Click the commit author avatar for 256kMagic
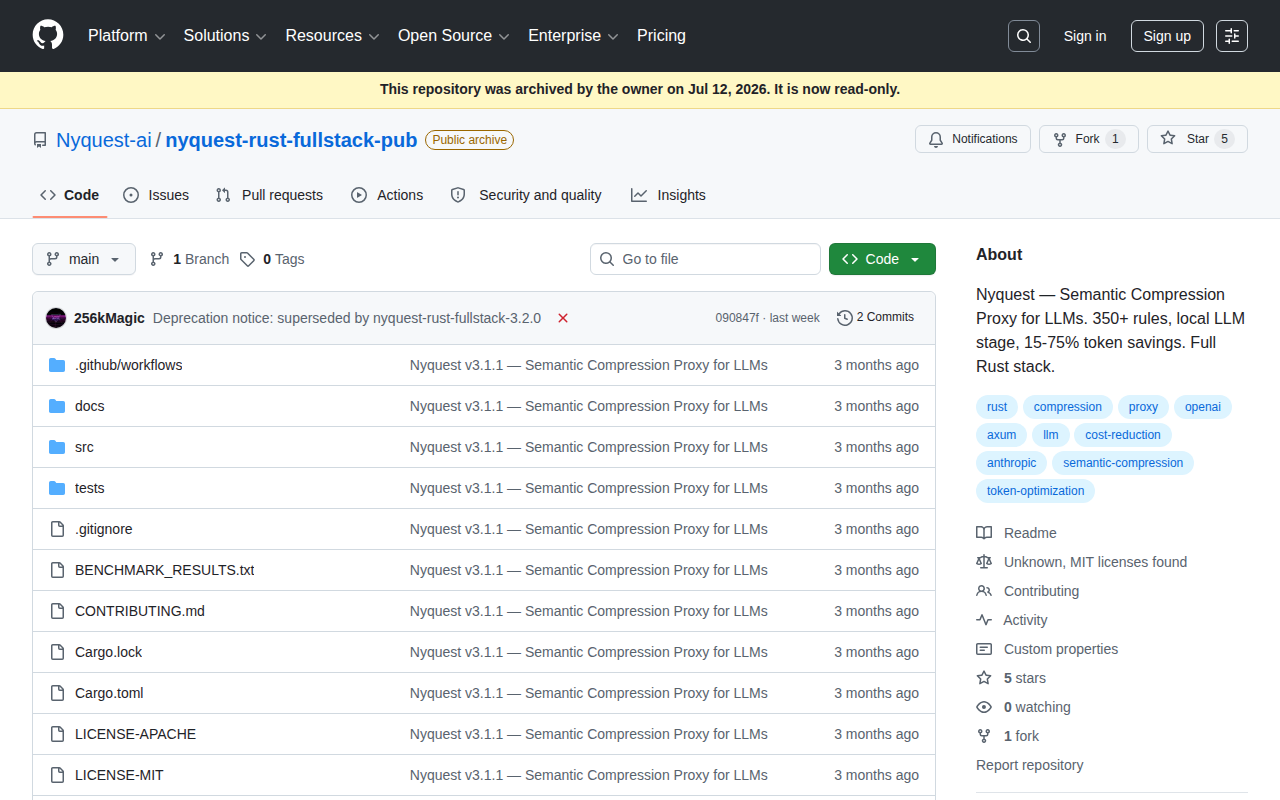 click(56, 318)
